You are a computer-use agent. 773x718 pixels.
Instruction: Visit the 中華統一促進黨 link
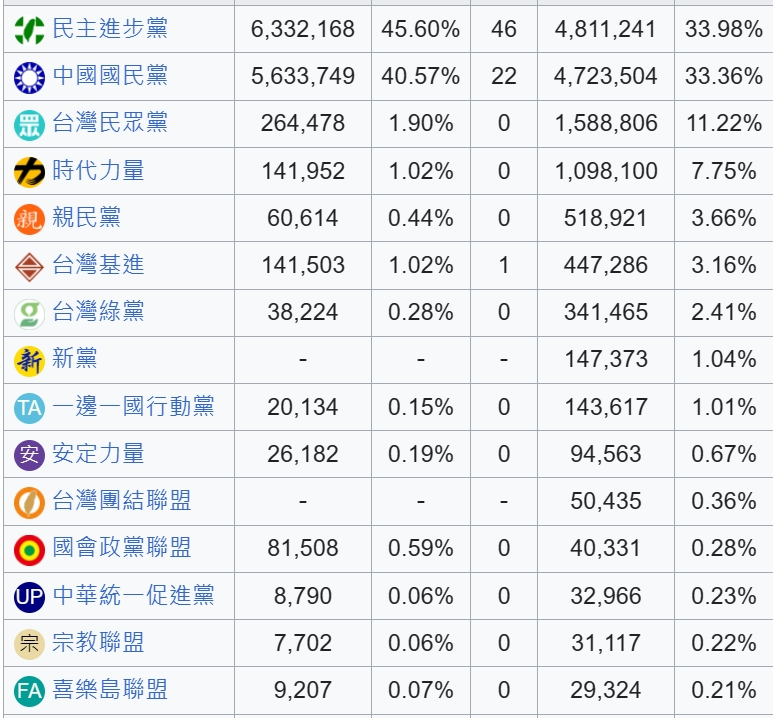pyautogui.click(x=133, y=595)
